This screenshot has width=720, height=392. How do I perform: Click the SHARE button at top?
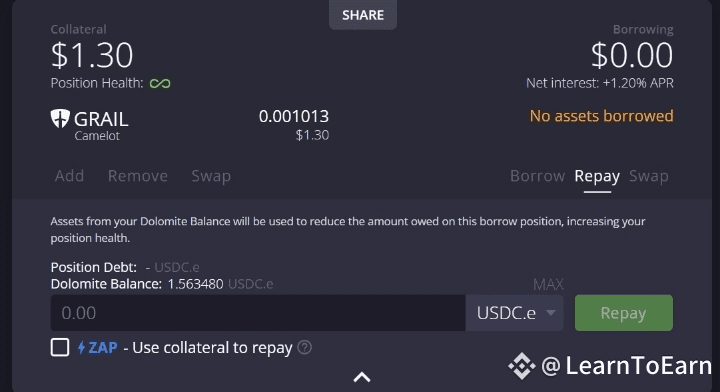(363, 15)
